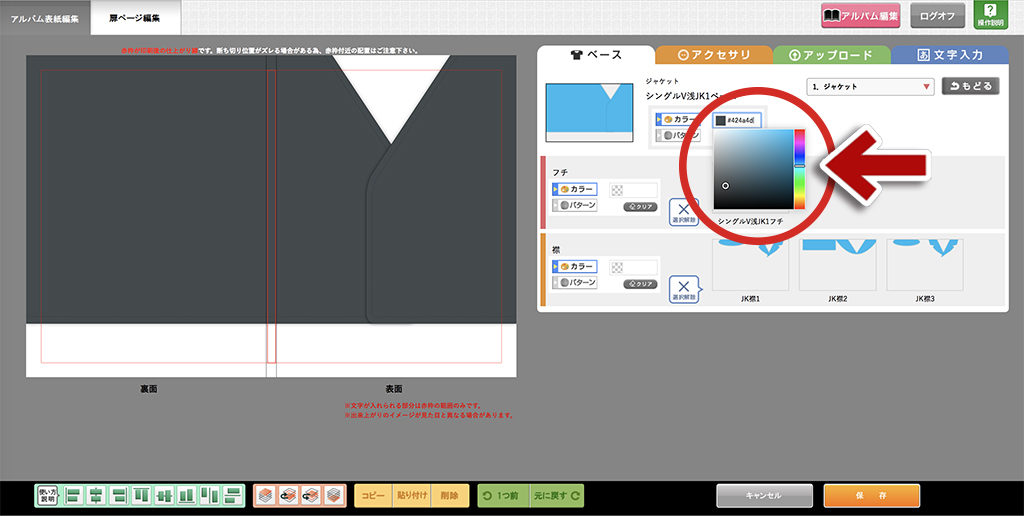This screenshot has height=516, width=1024.
Task: Click 選択解除 X icon in フチ section
Action: tap(683, 212)
